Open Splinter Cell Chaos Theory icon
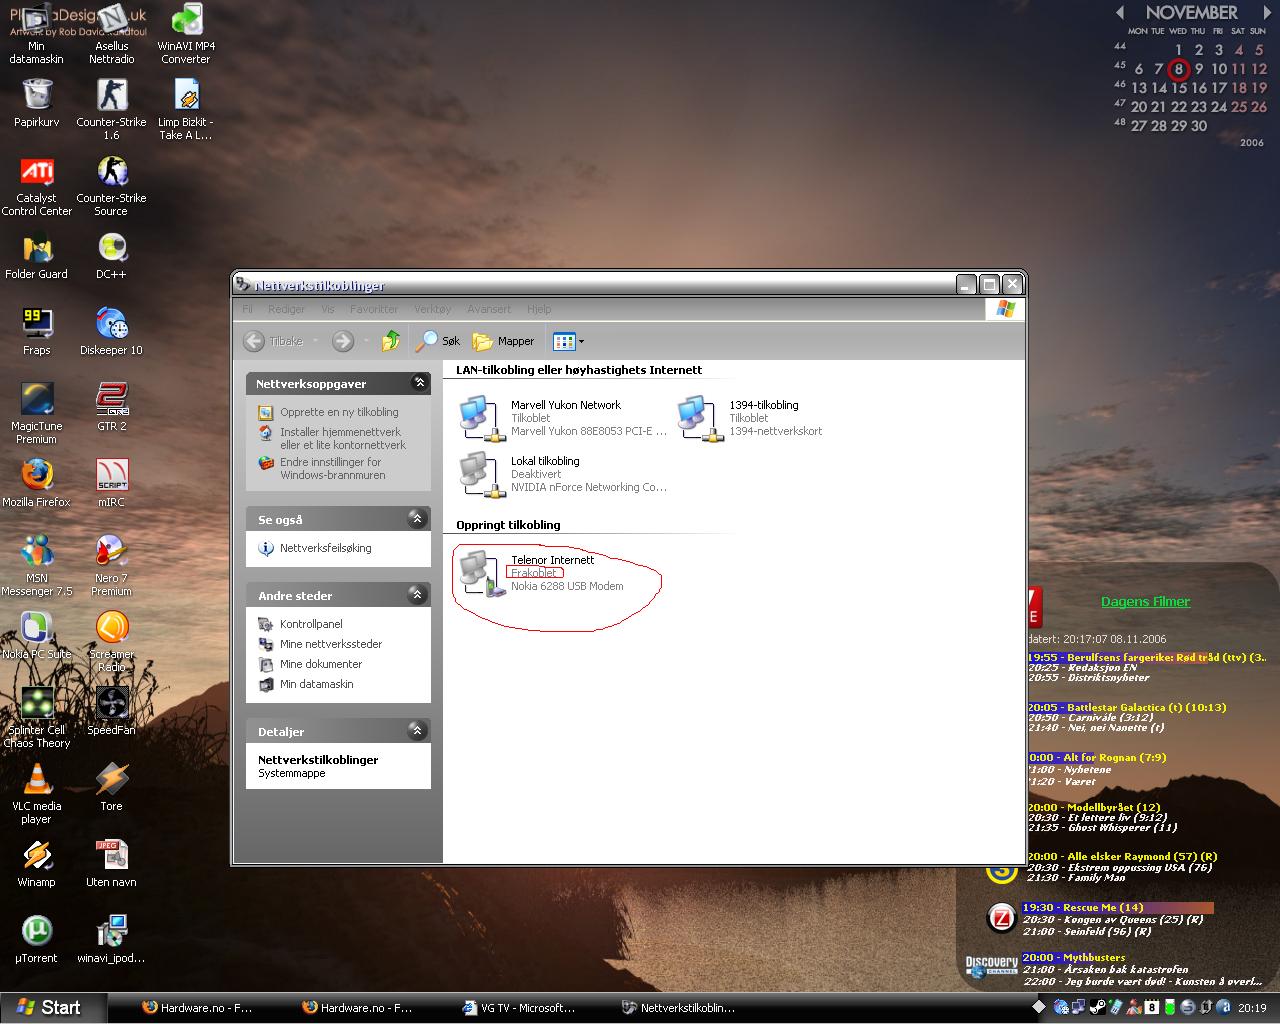Screen dimensions: 1280x1024 36,718
